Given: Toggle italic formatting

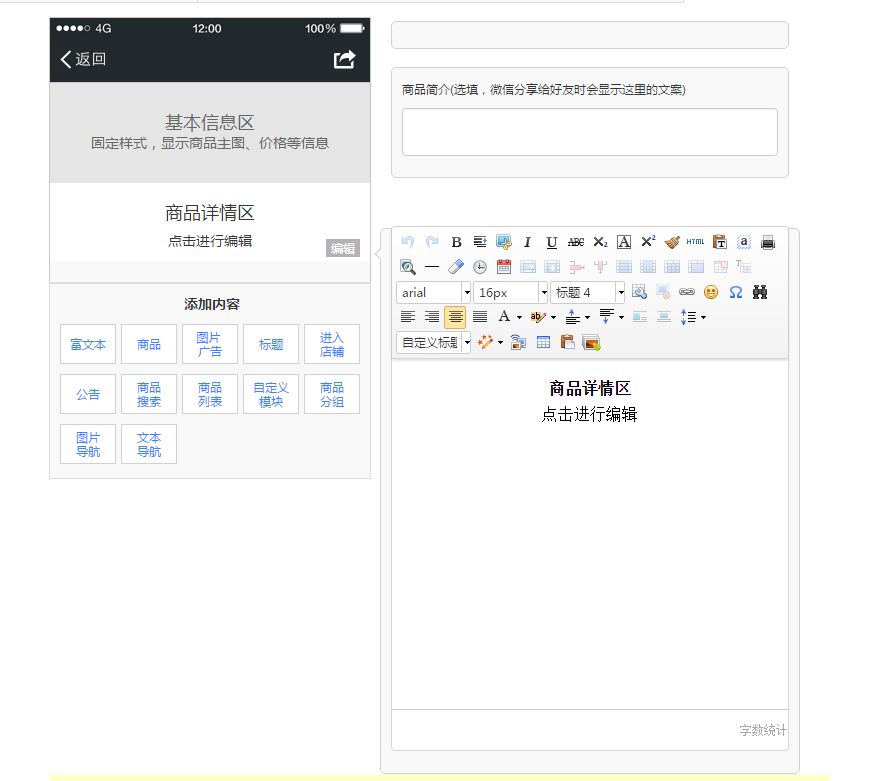Looking at the screenshot, I should 527,241.
